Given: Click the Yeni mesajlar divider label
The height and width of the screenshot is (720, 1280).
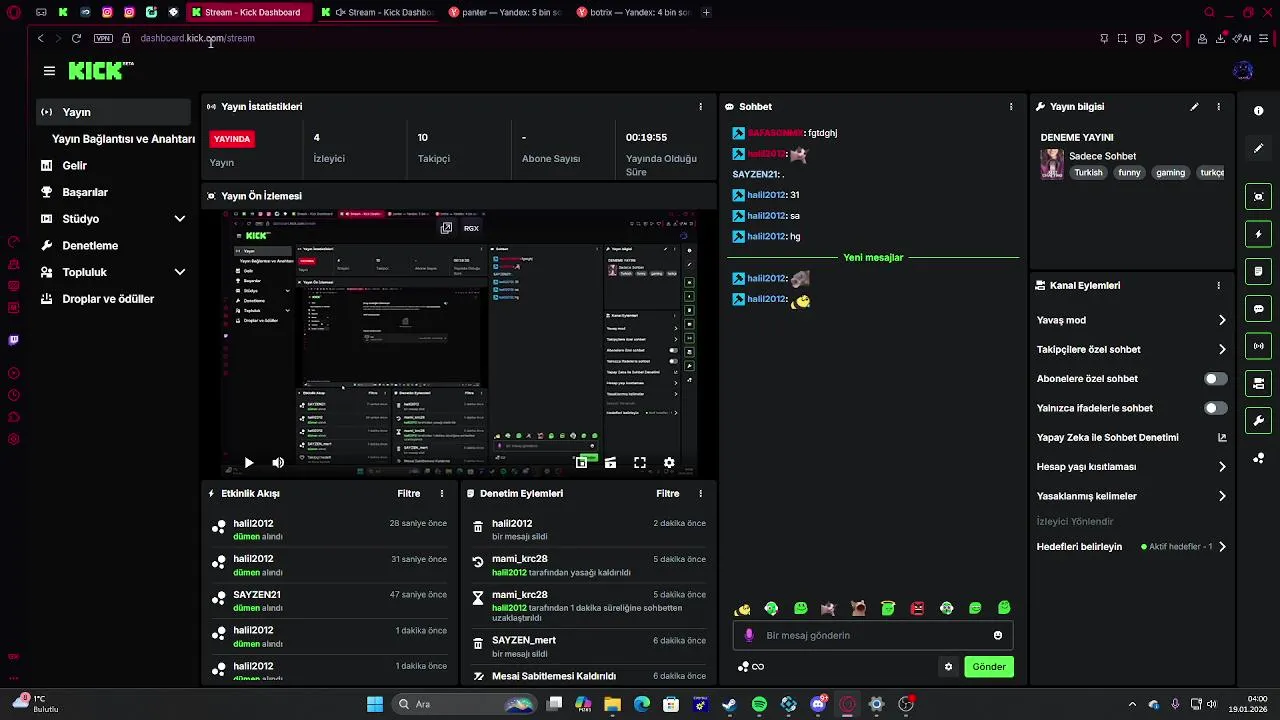Looking at the screenshot, I should click(873, 257).
